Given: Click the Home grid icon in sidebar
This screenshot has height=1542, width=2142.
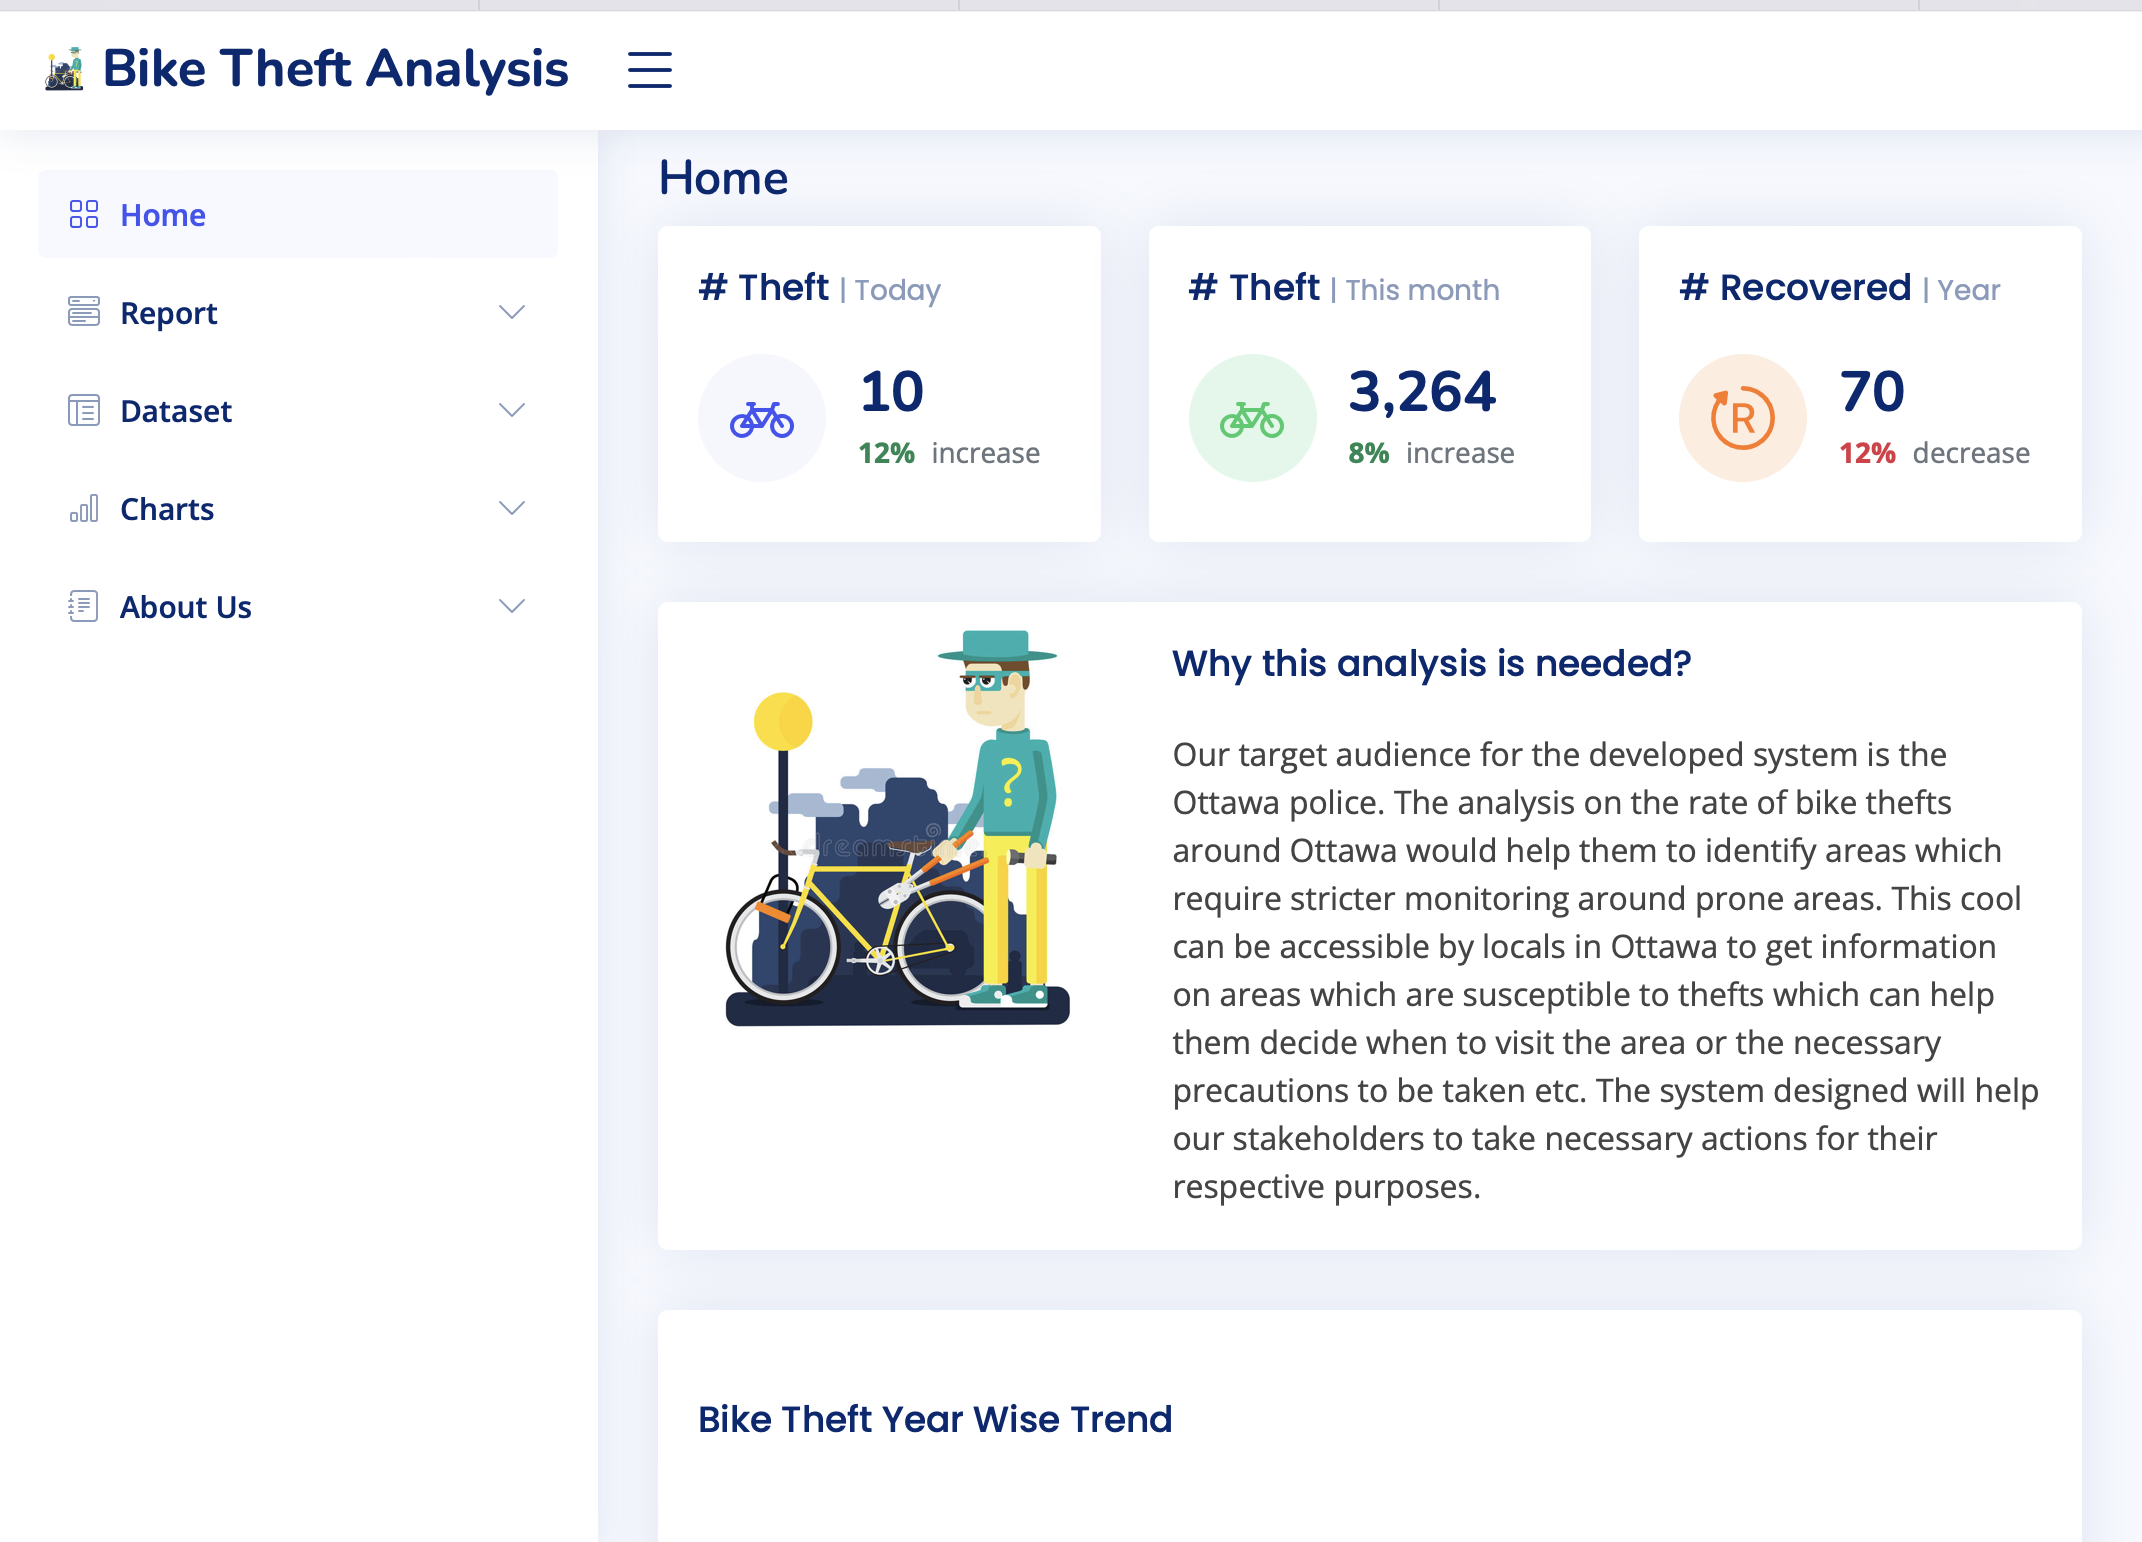Looking at the screenshot, I should [84, 214].
